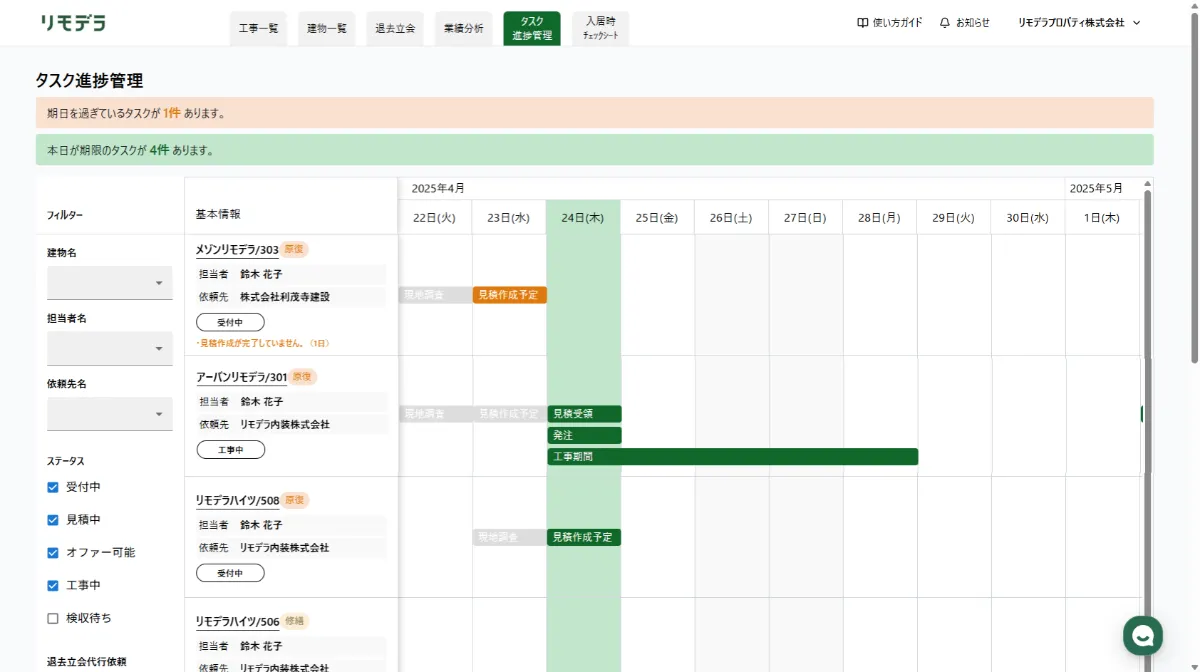This screenshot has width=1200, height=672.
Task: Go to the 工事一覧 tab
Action: pyautogui.click(x=258, y=29)
